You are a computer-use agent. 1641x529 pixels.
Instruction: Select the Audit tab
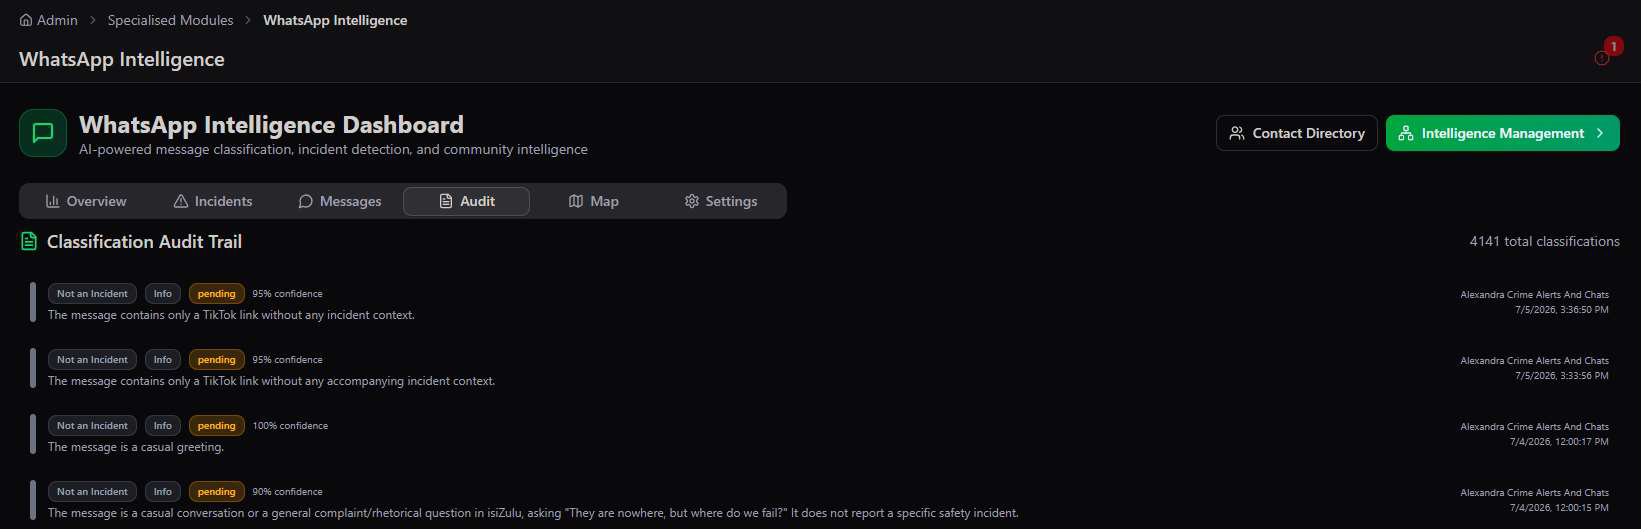coord(466,201)
